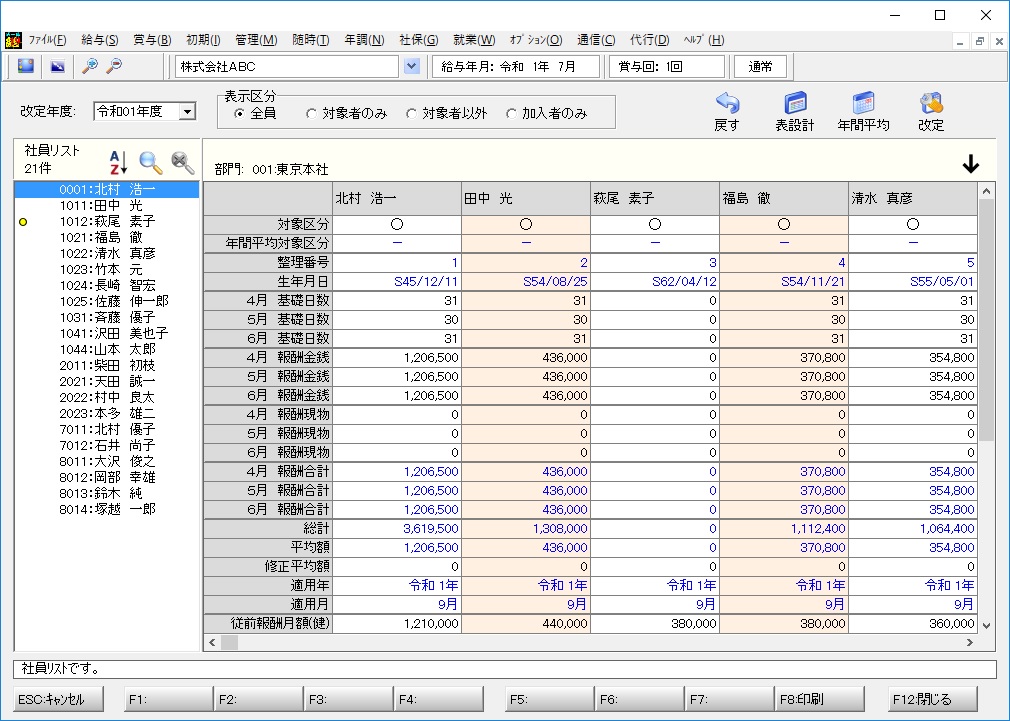Click 対象区分 circle for 萩尾 素子
The height and width of the screenshot is (721, 1010).
654,224
